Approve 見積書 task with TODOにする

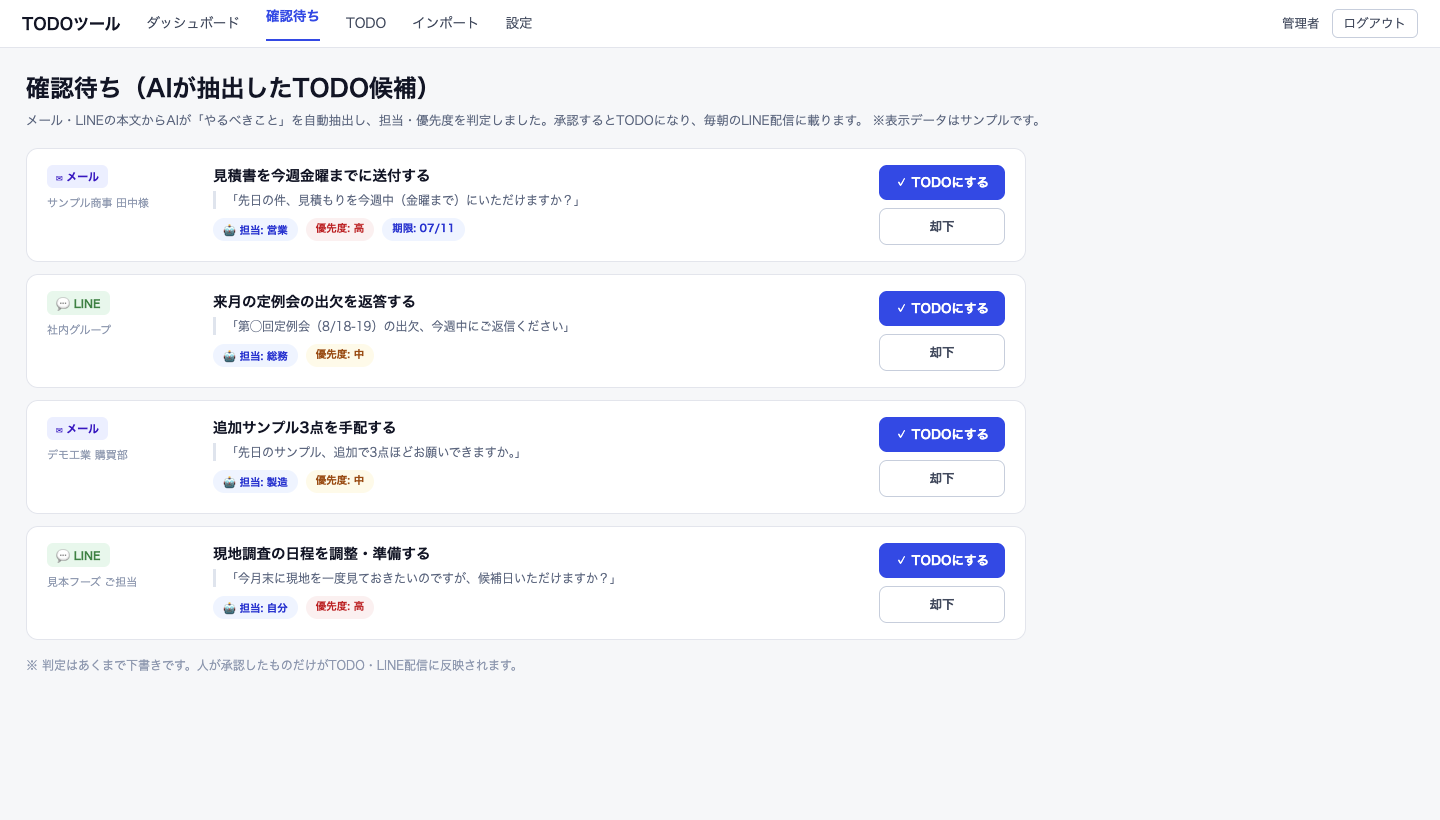pos(941,182)
